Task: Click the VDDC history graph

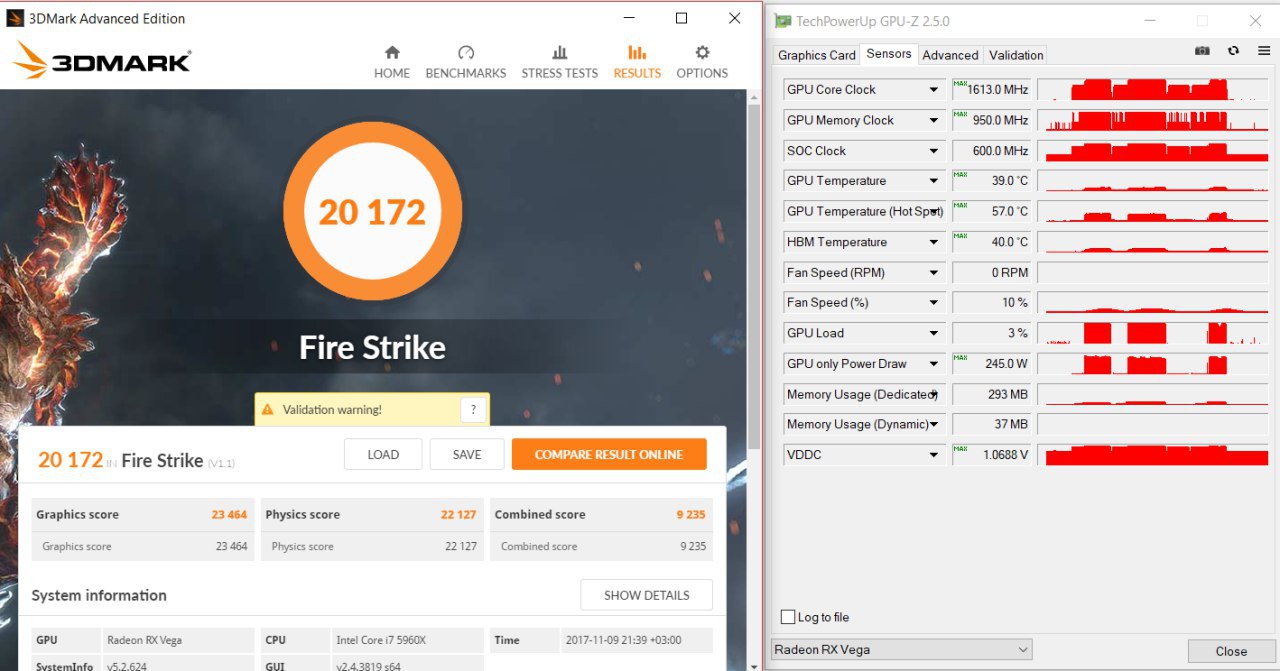Action: coord(1154,455)
